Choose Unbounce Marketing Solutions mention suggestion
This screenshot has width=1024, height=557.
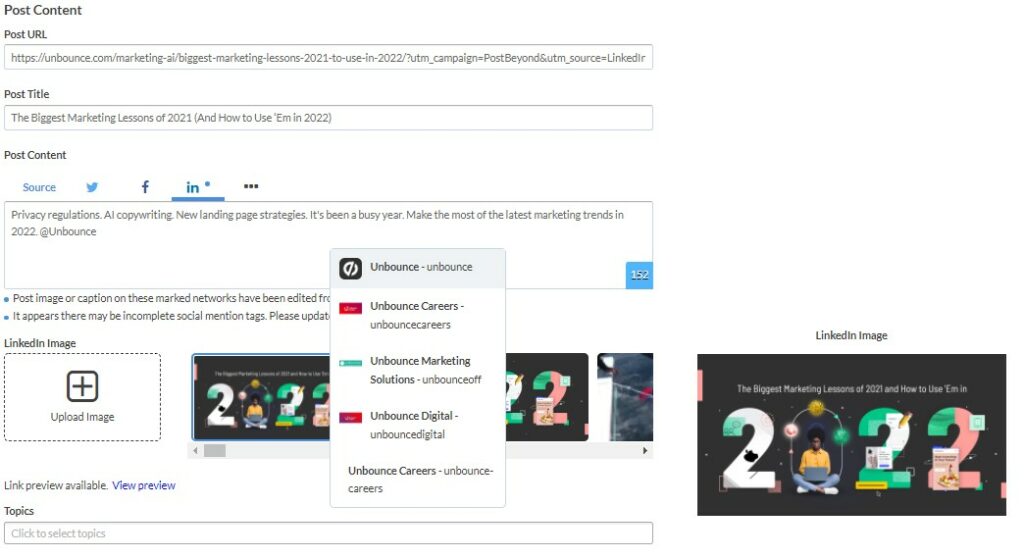pos(417,370)
